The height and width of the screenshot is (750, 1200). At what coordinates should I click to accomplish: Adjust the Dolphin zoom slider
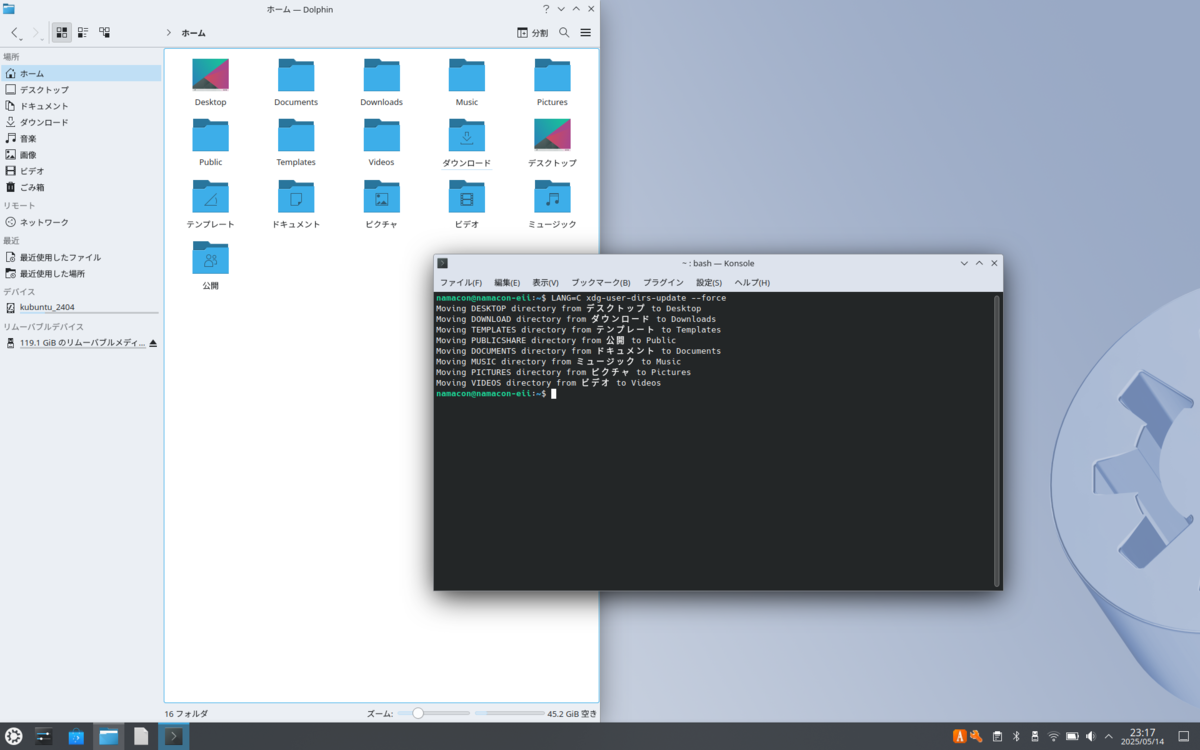click(433, 713)
